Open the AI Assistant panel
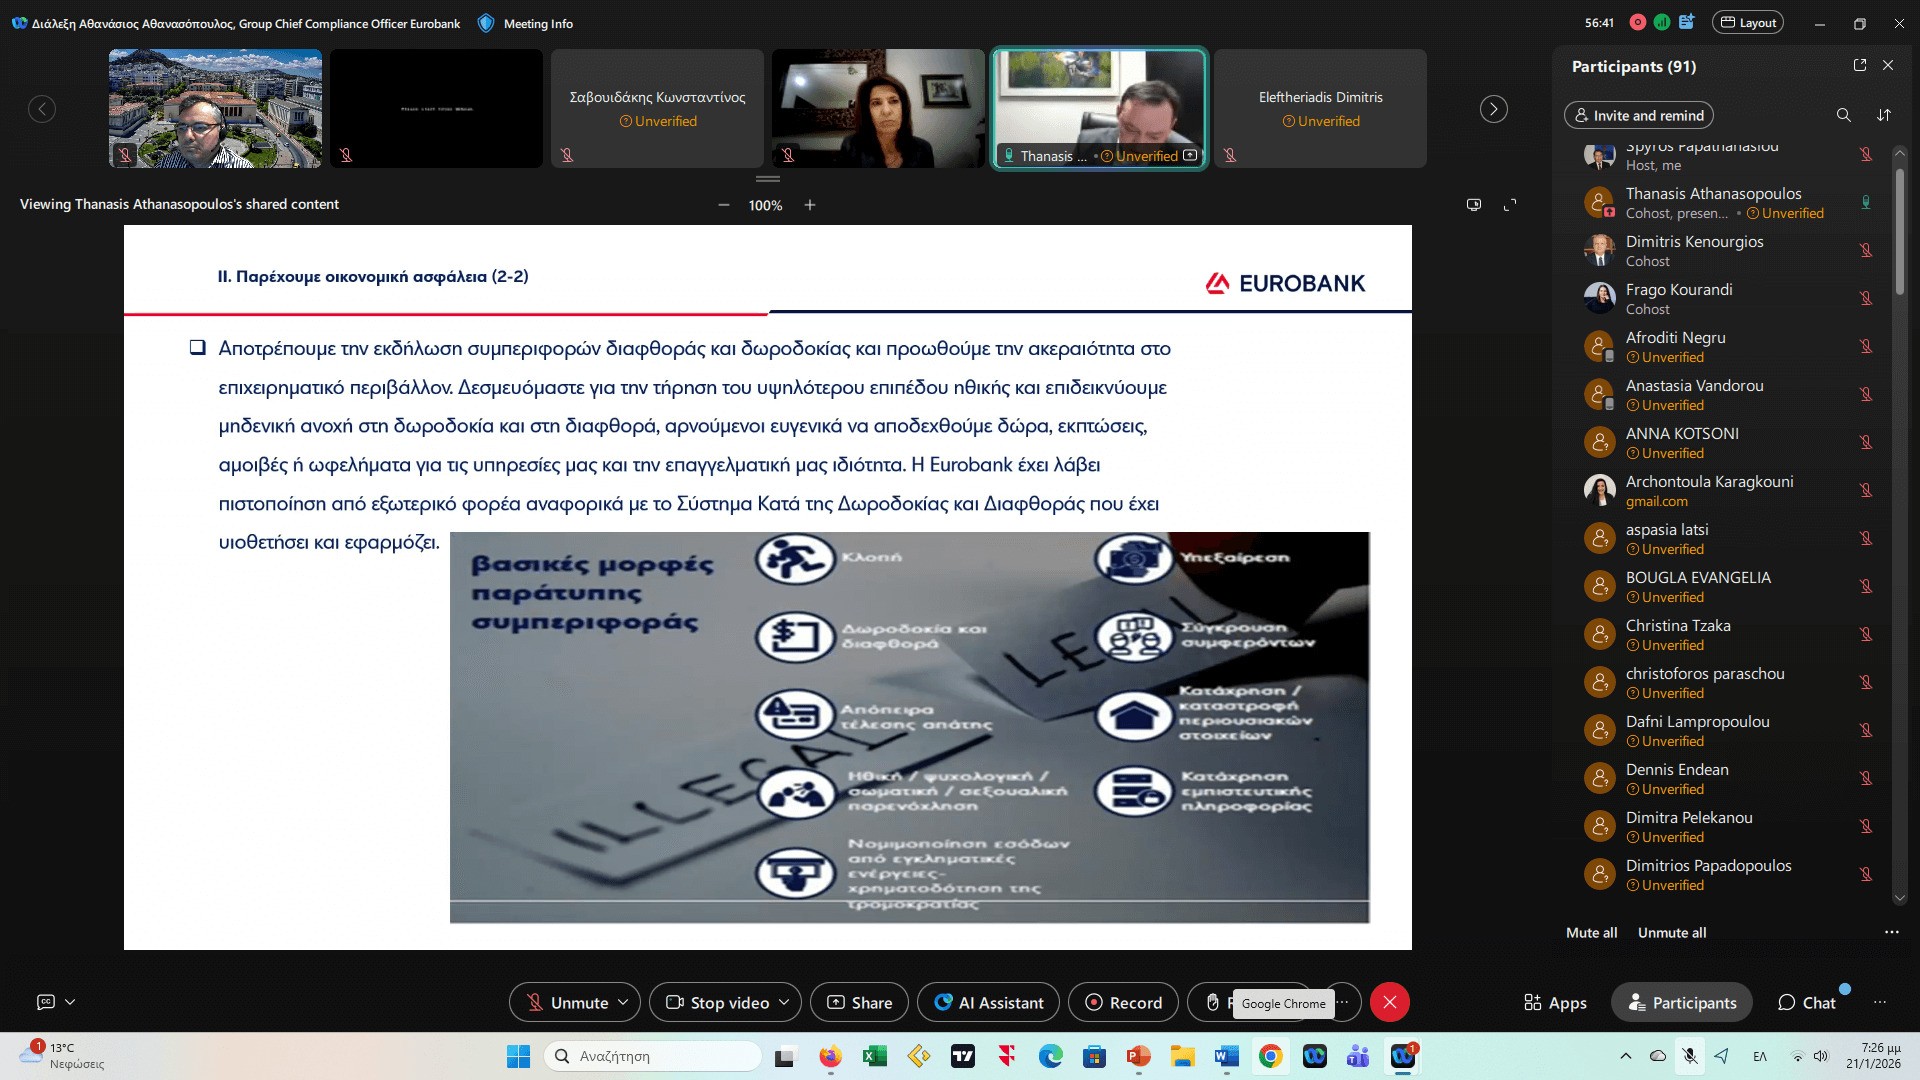Image resolution: width=1920 pixels, height=1080 pixels. pyautogui.click(x=988, y=1002)
